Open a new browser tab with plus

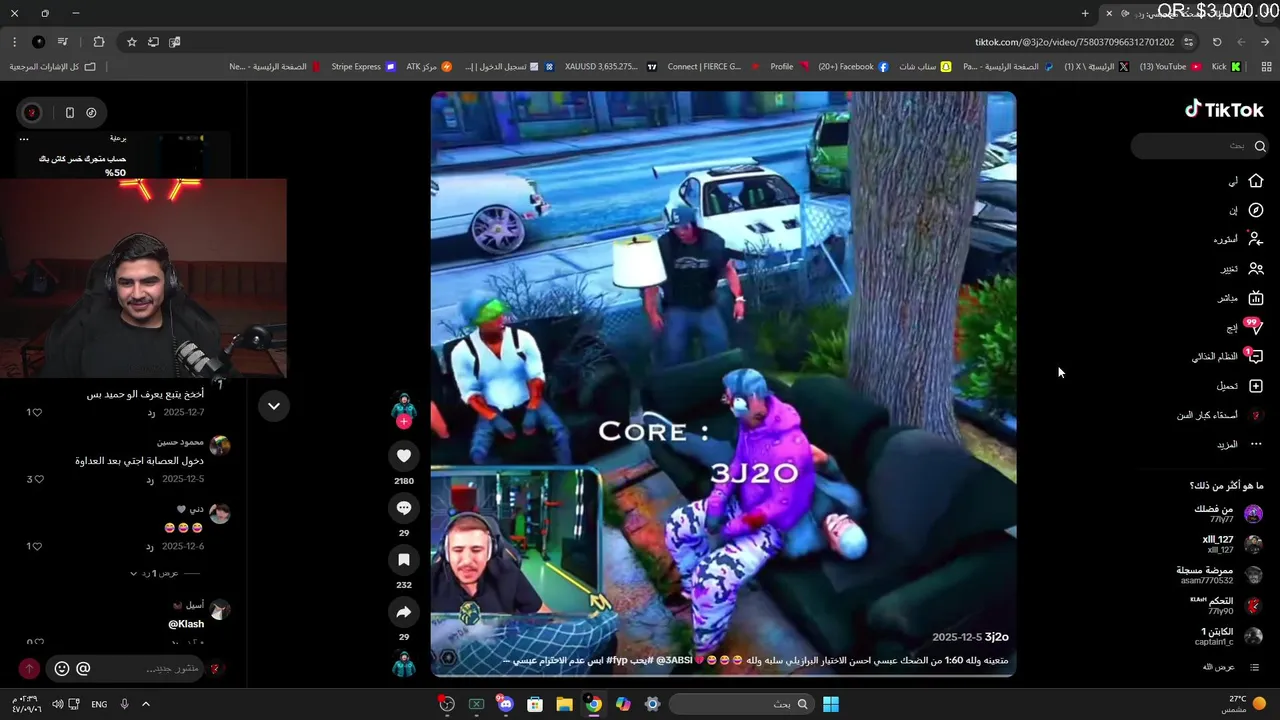(1085, 13)
